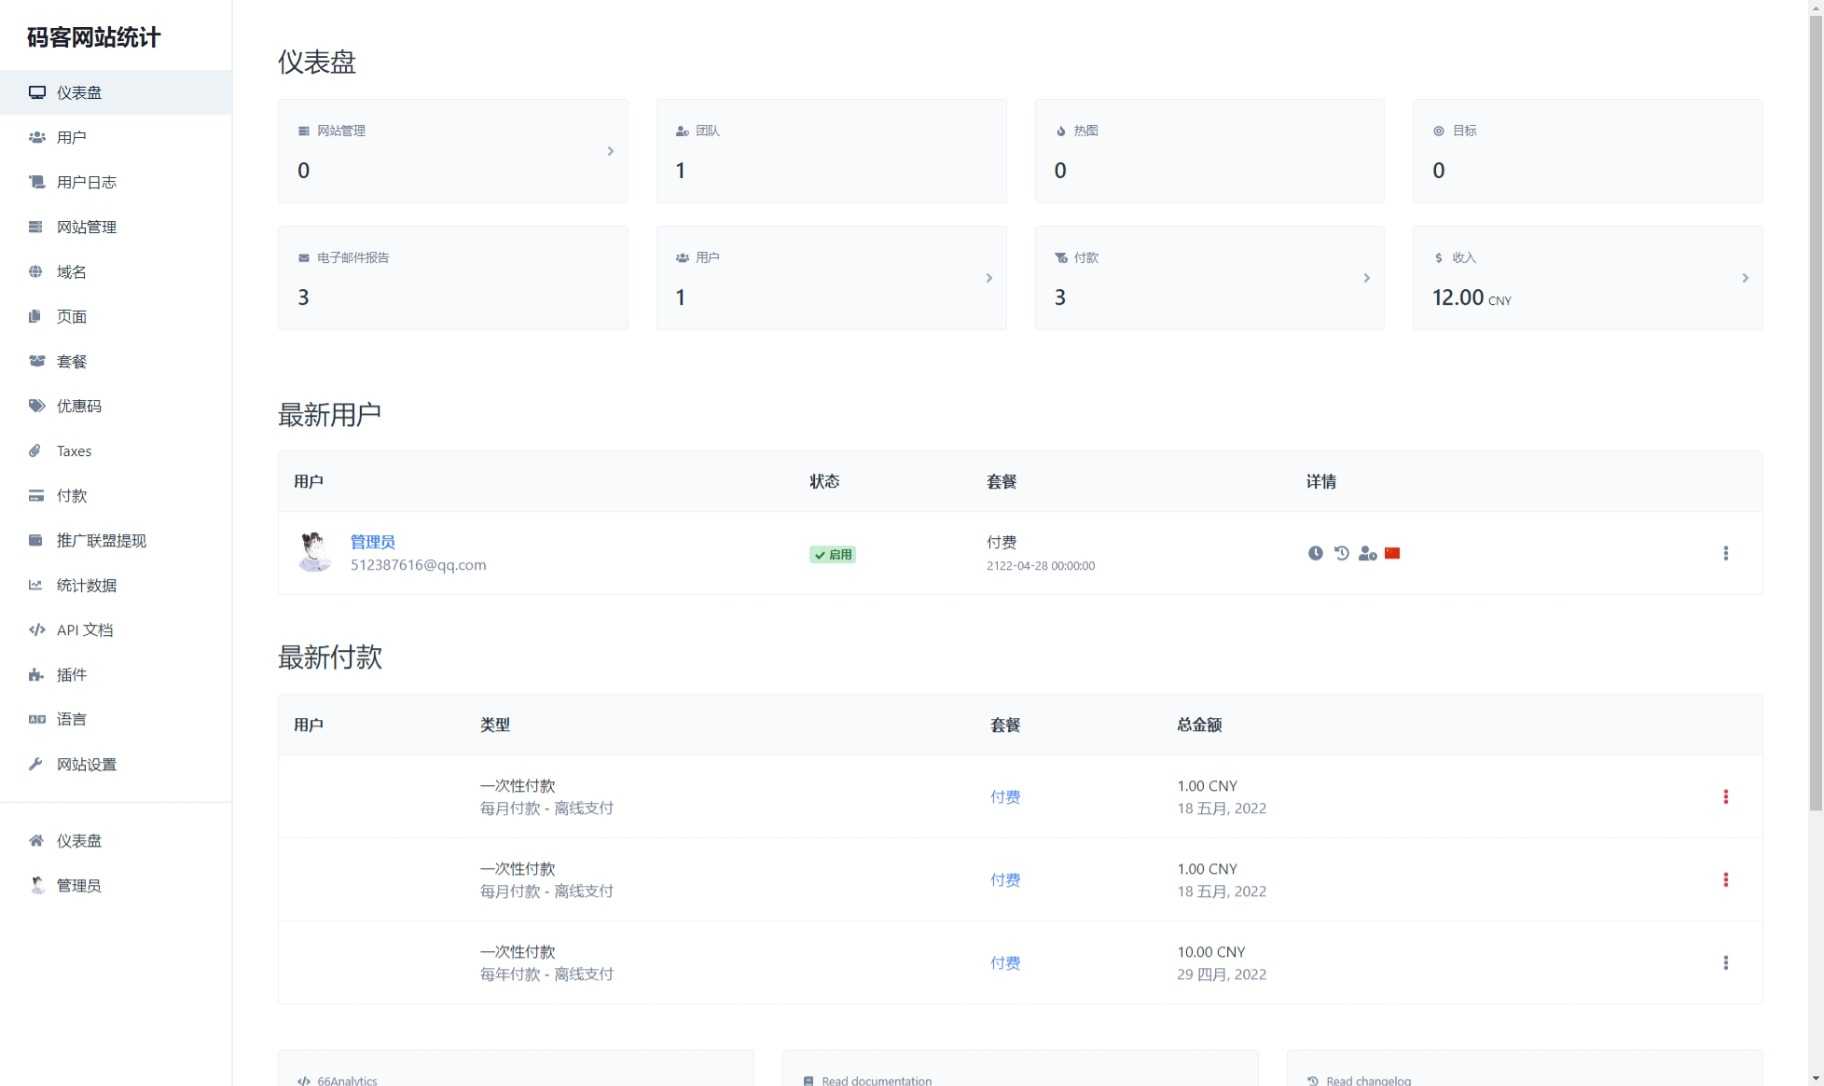Click the 域名 globe icon
This screenshot has height=1086, width=1824.
coord(36,272)
